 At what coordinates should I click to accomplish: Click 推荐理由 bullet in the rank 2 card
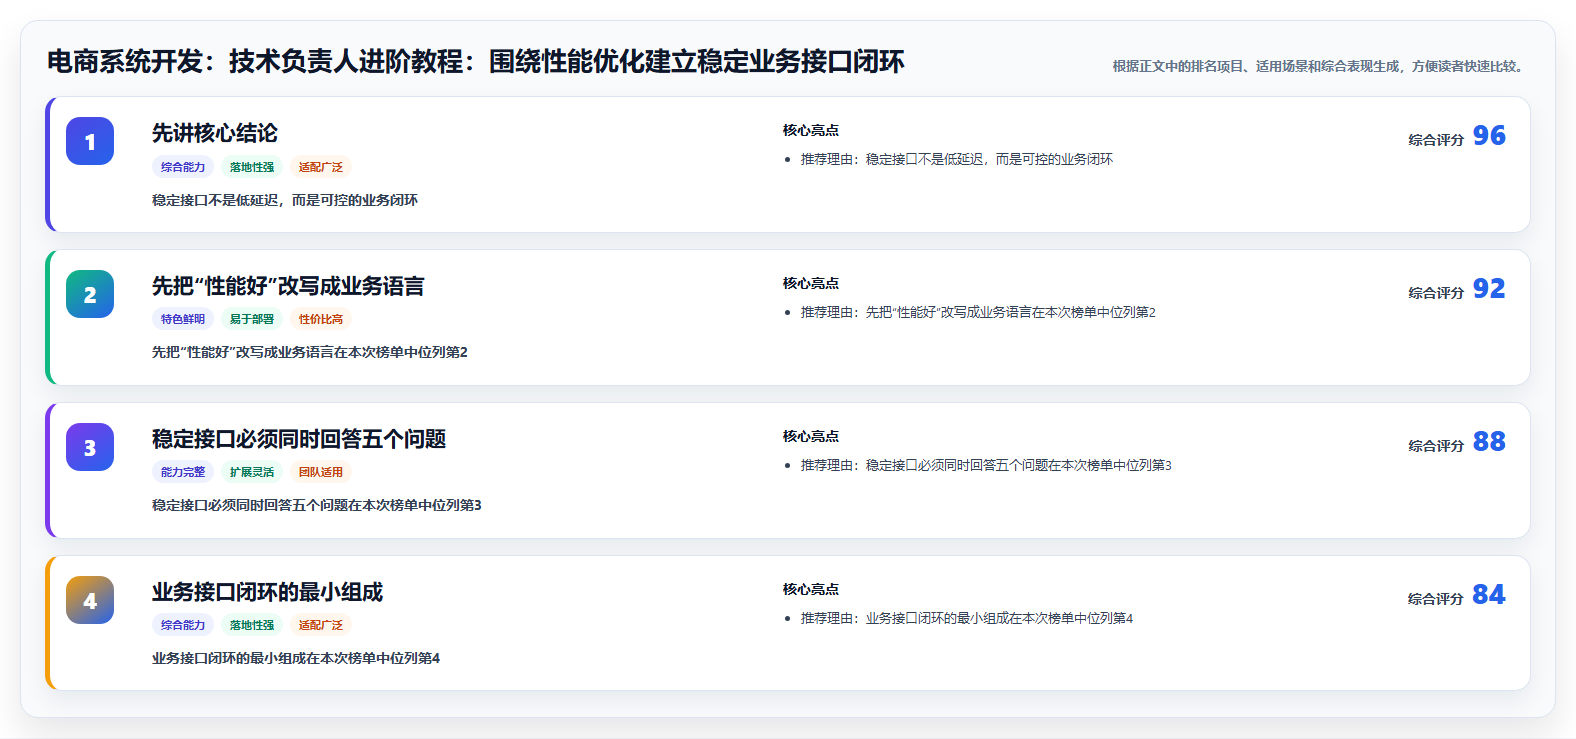pos(978,312)
